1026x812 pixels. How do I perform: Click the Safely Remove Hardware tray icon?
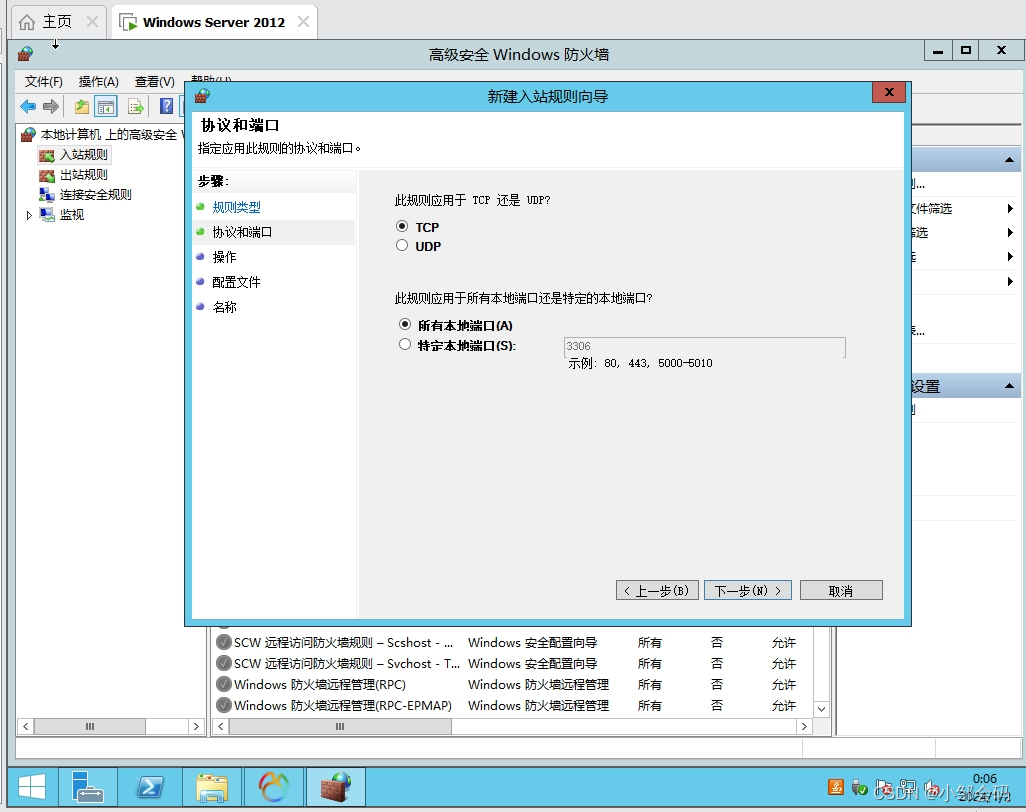tap(859, 787)
